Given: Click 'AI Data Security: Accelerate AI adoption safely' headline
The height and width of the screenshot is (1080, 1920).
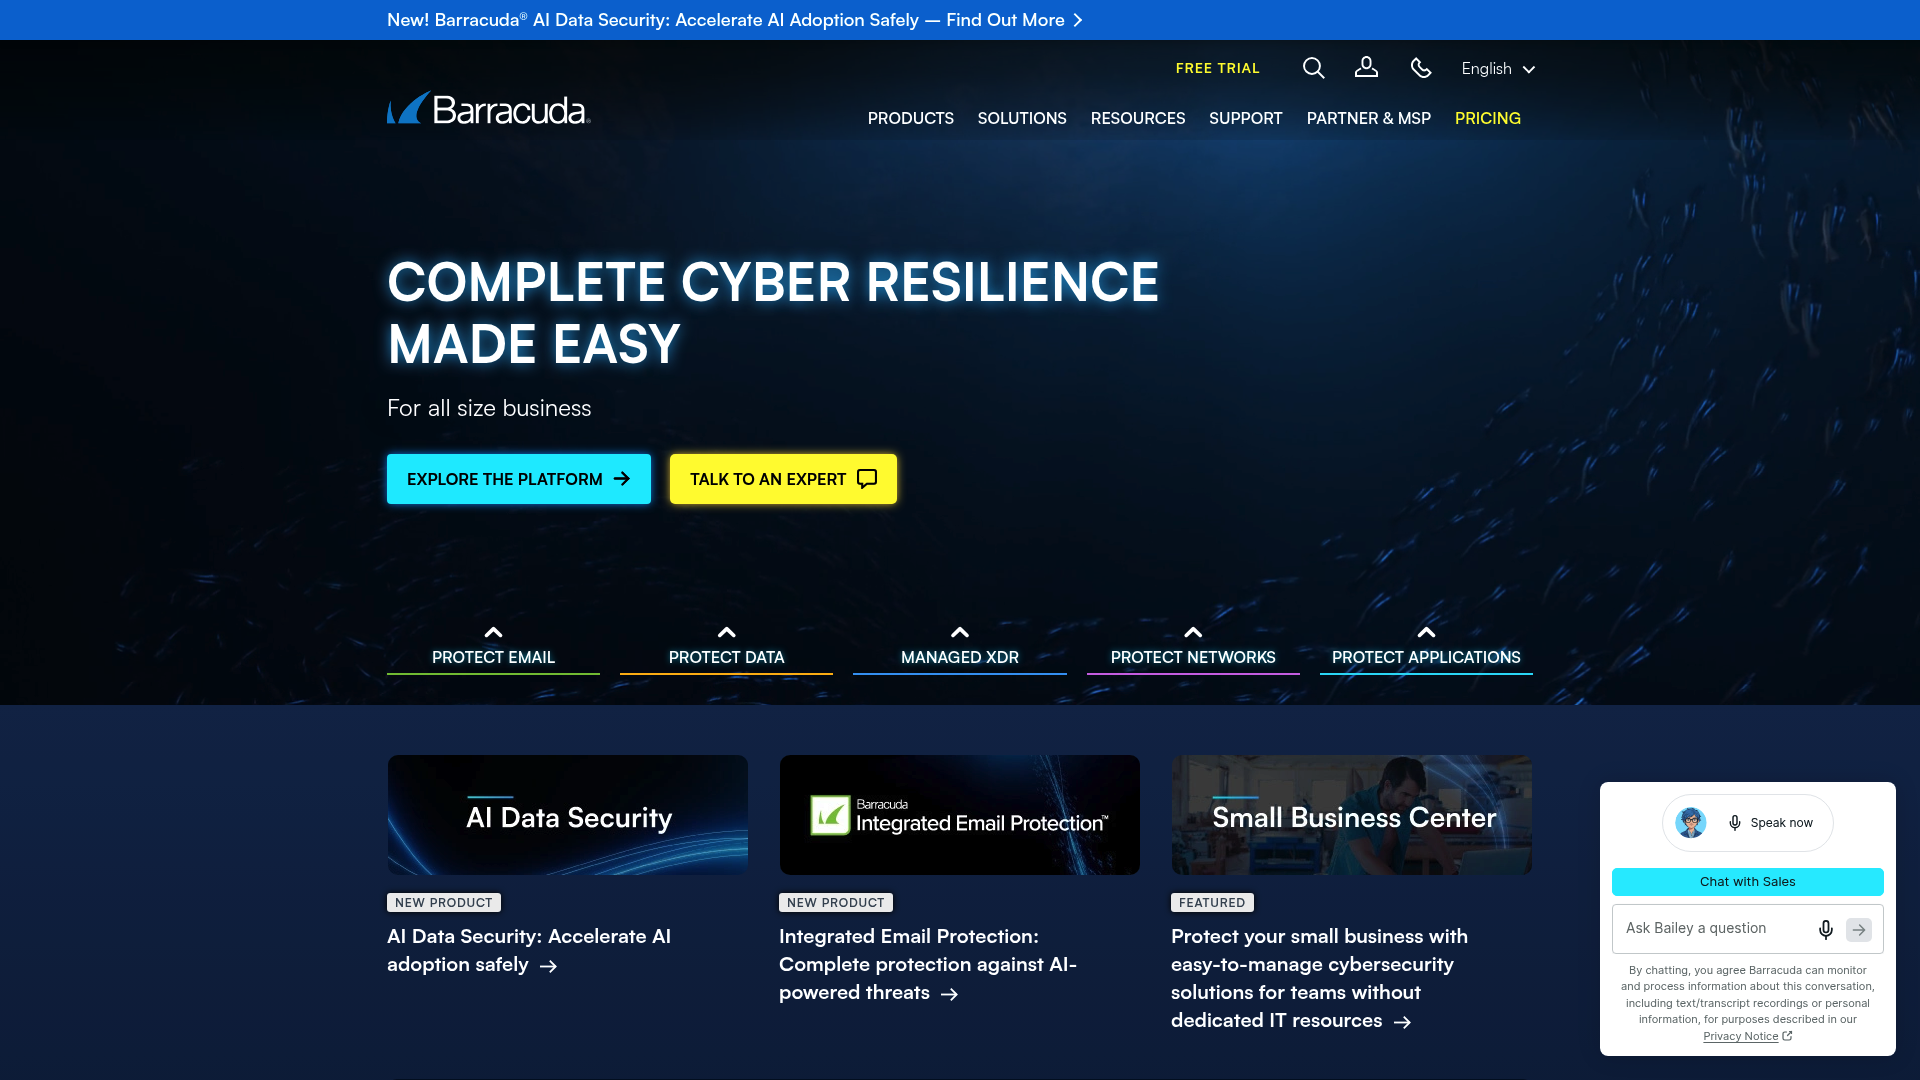Looking at the screenshot, I should (x=529, y=950).
